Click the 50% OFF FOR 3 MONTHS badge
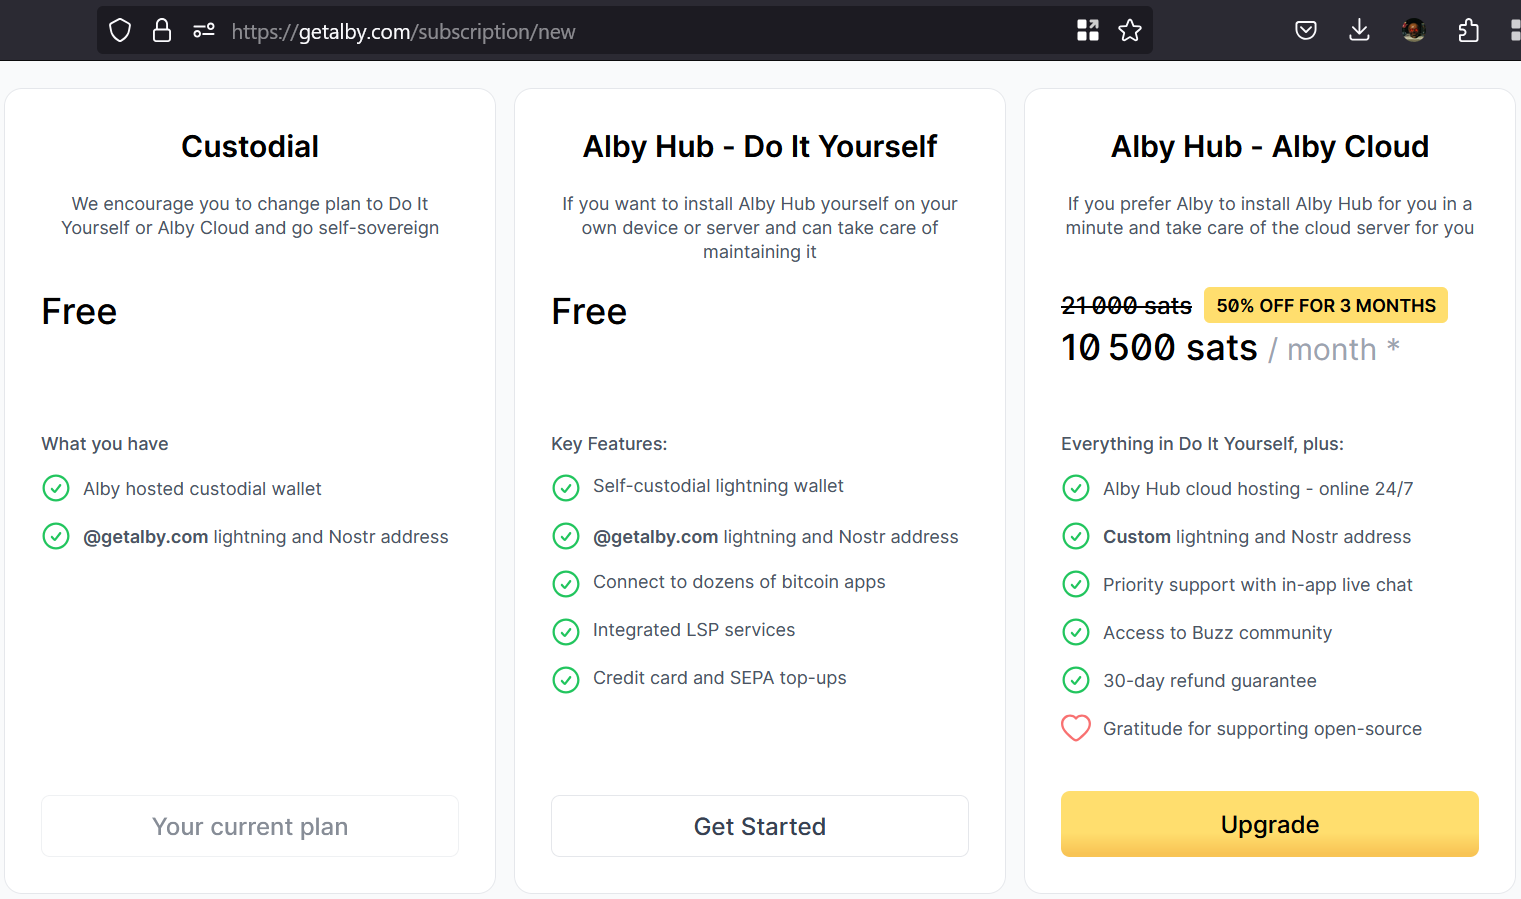Screen dimensions: 1521x899 pyautogui.click(x=1325, y=305)
